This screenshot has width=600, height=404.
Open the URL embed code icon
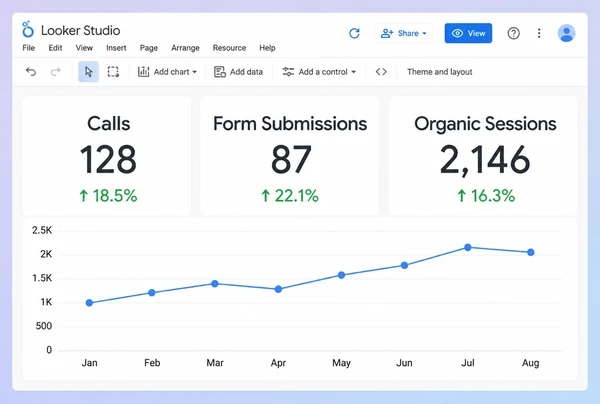pos(381,72)
